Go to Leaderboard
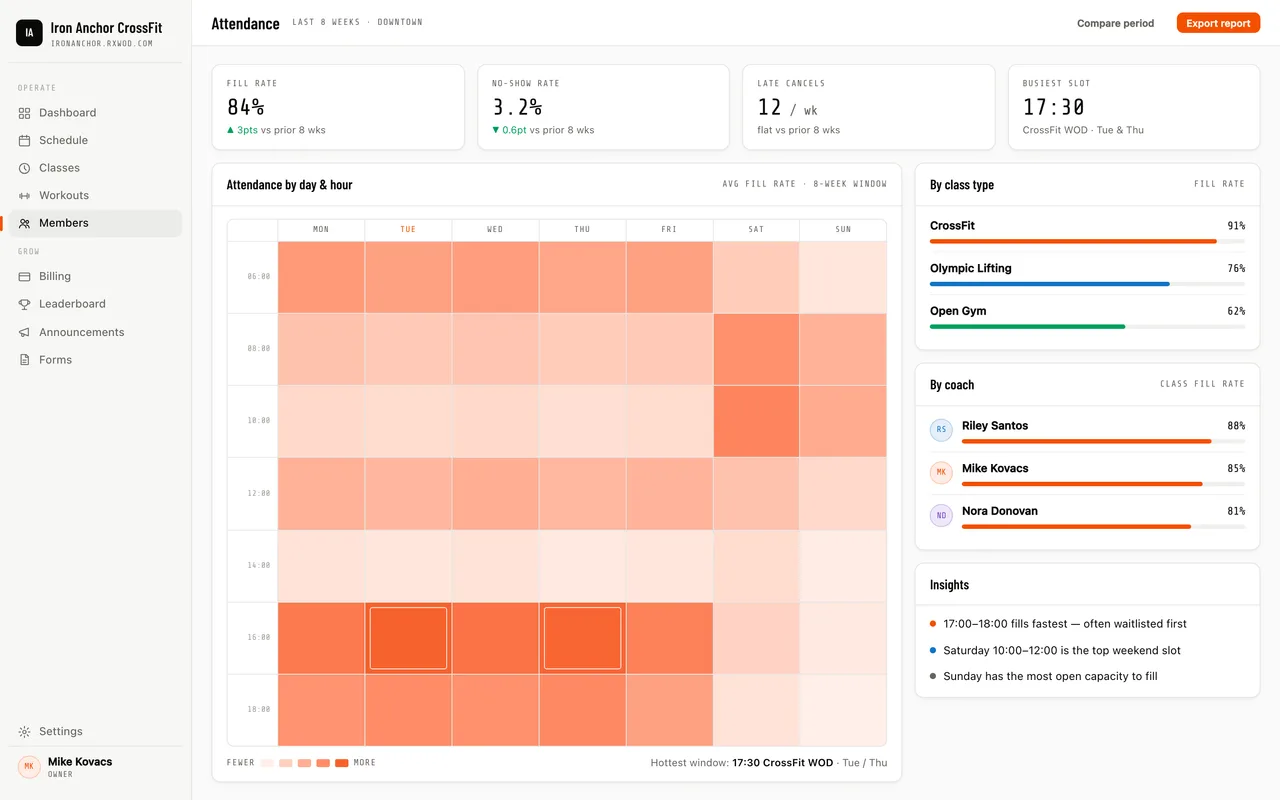Viewport: 1280px width, 800px height. (x=96, y=304)
